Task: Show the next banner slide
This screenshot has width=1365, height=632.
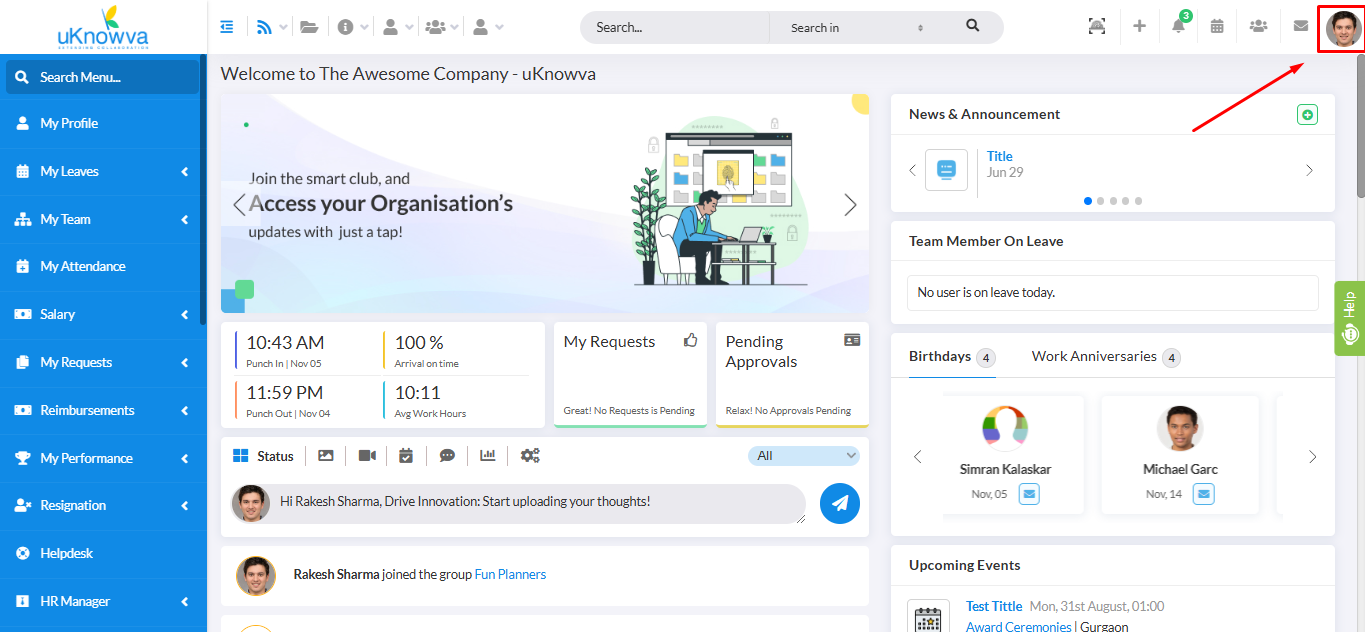Action: click(x=851, y=205)
